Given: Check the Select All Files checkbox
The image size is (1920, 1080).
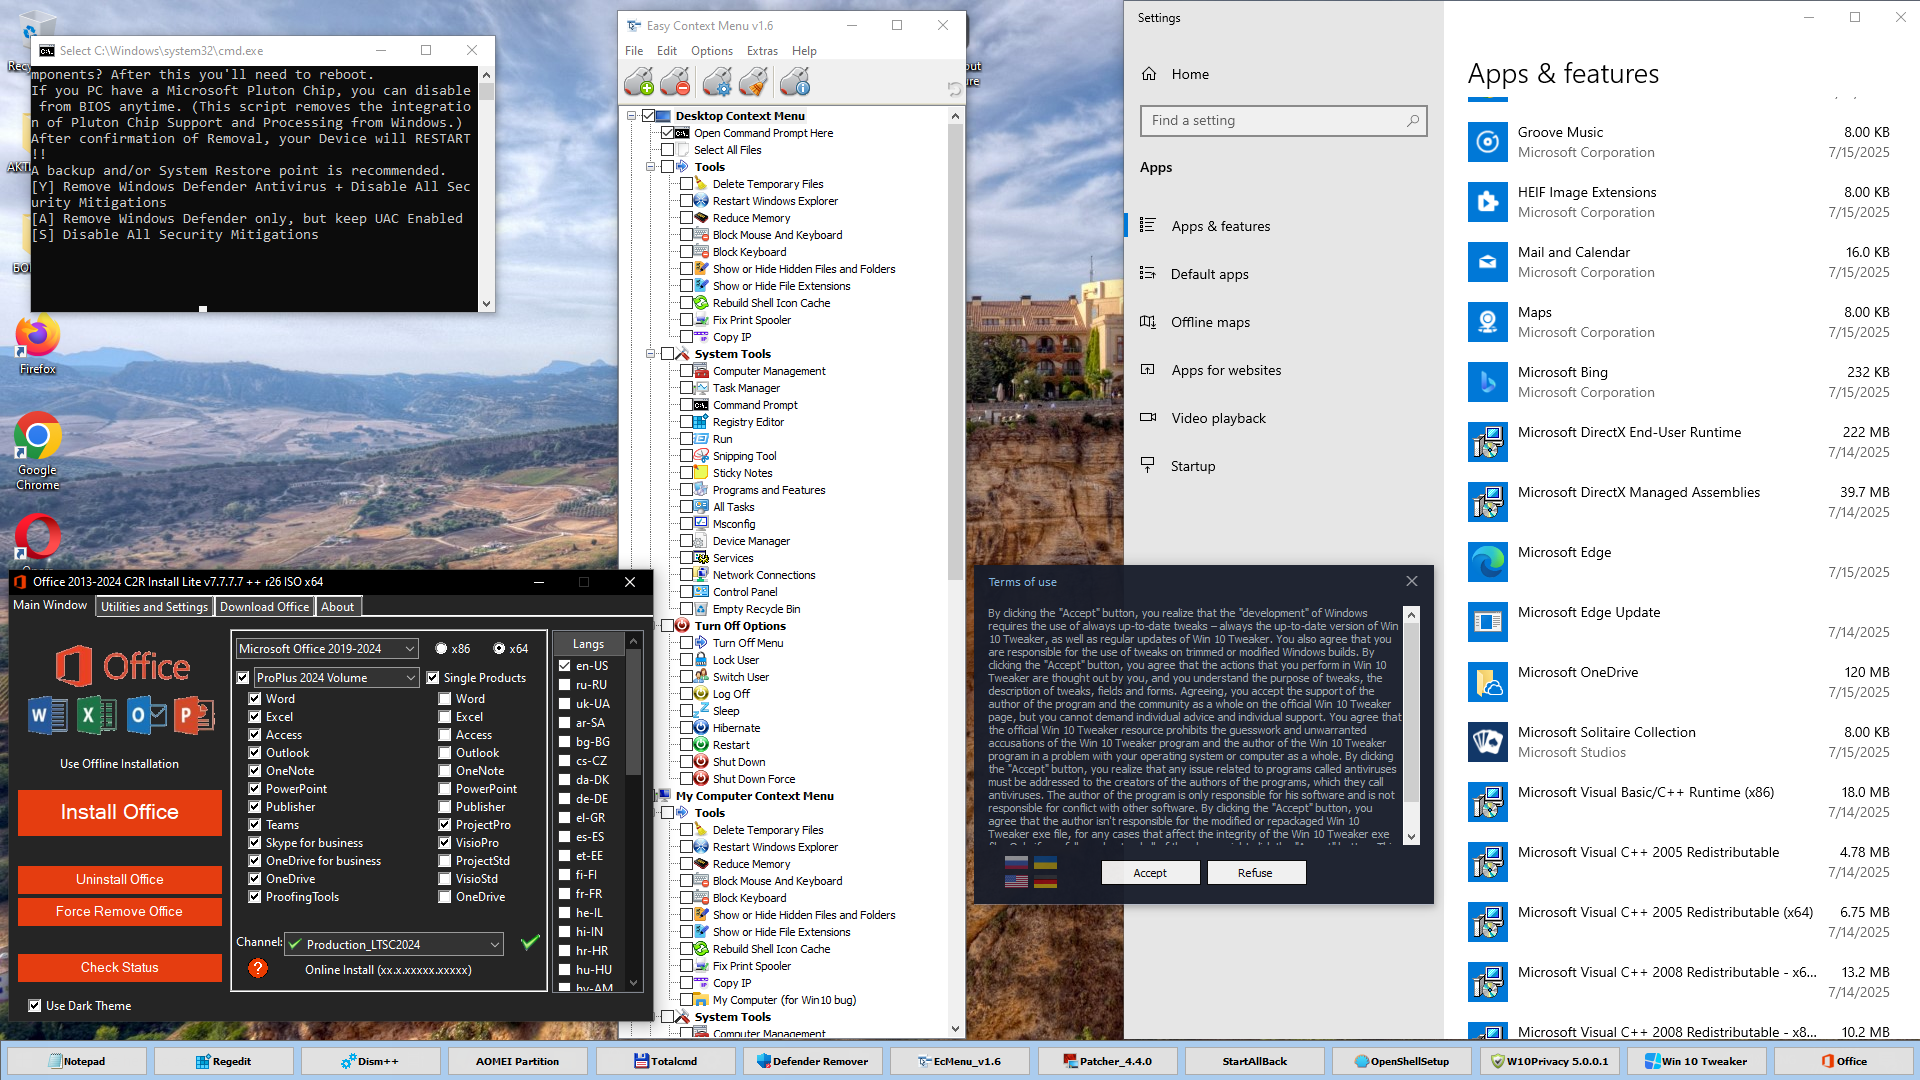Looking at the screenshot, I should (668, 150).
